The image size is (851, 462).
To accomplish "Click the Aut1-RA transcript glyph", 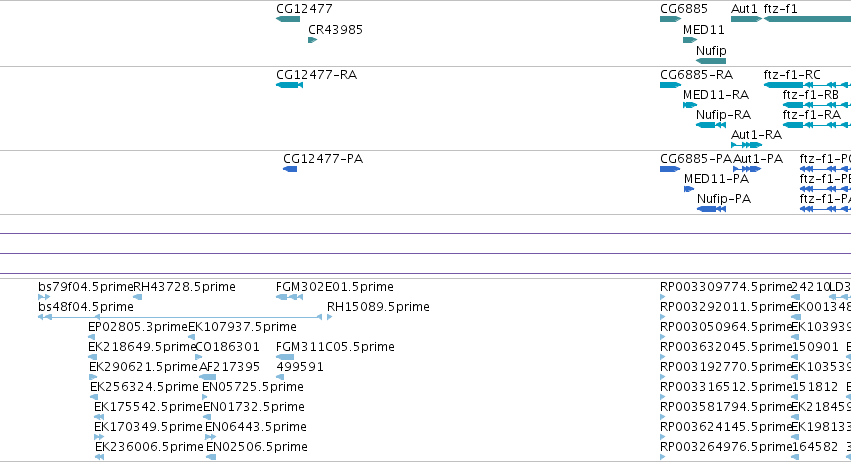I will point(746,145).
